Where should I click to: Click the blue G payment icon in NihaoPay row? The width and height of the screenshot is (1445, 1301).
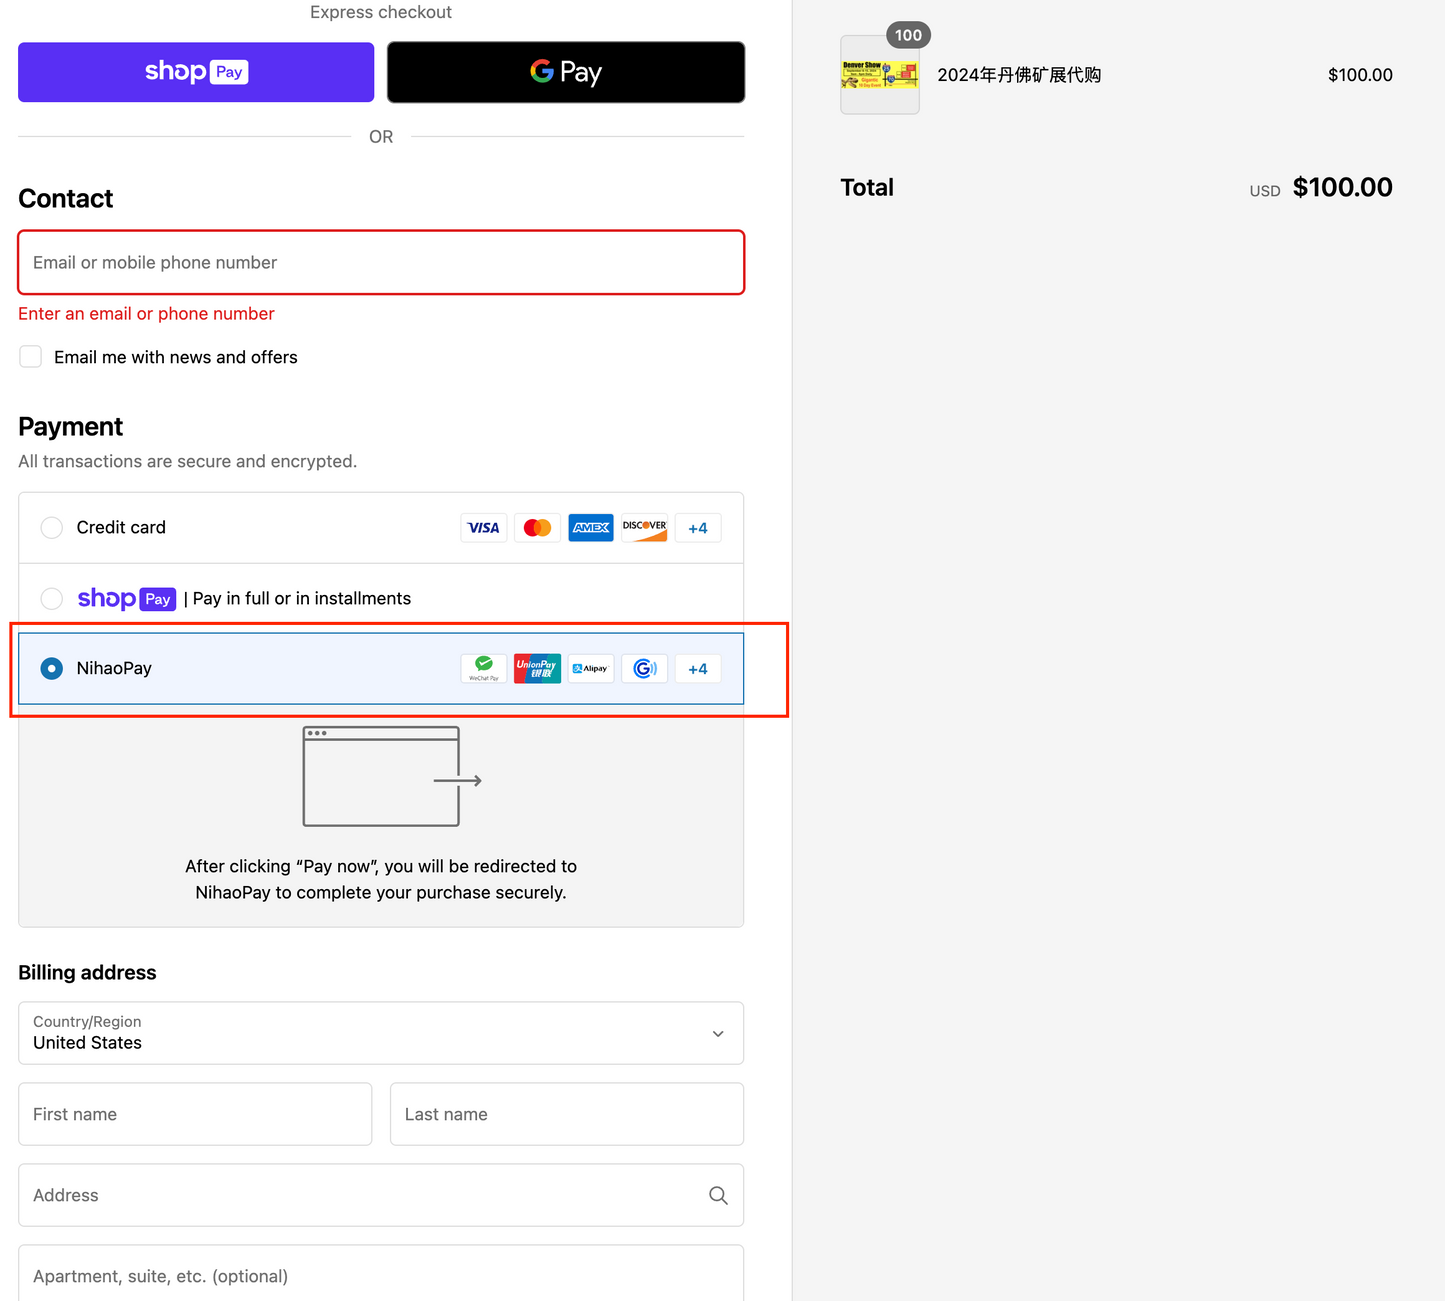(x=644, y=669)
